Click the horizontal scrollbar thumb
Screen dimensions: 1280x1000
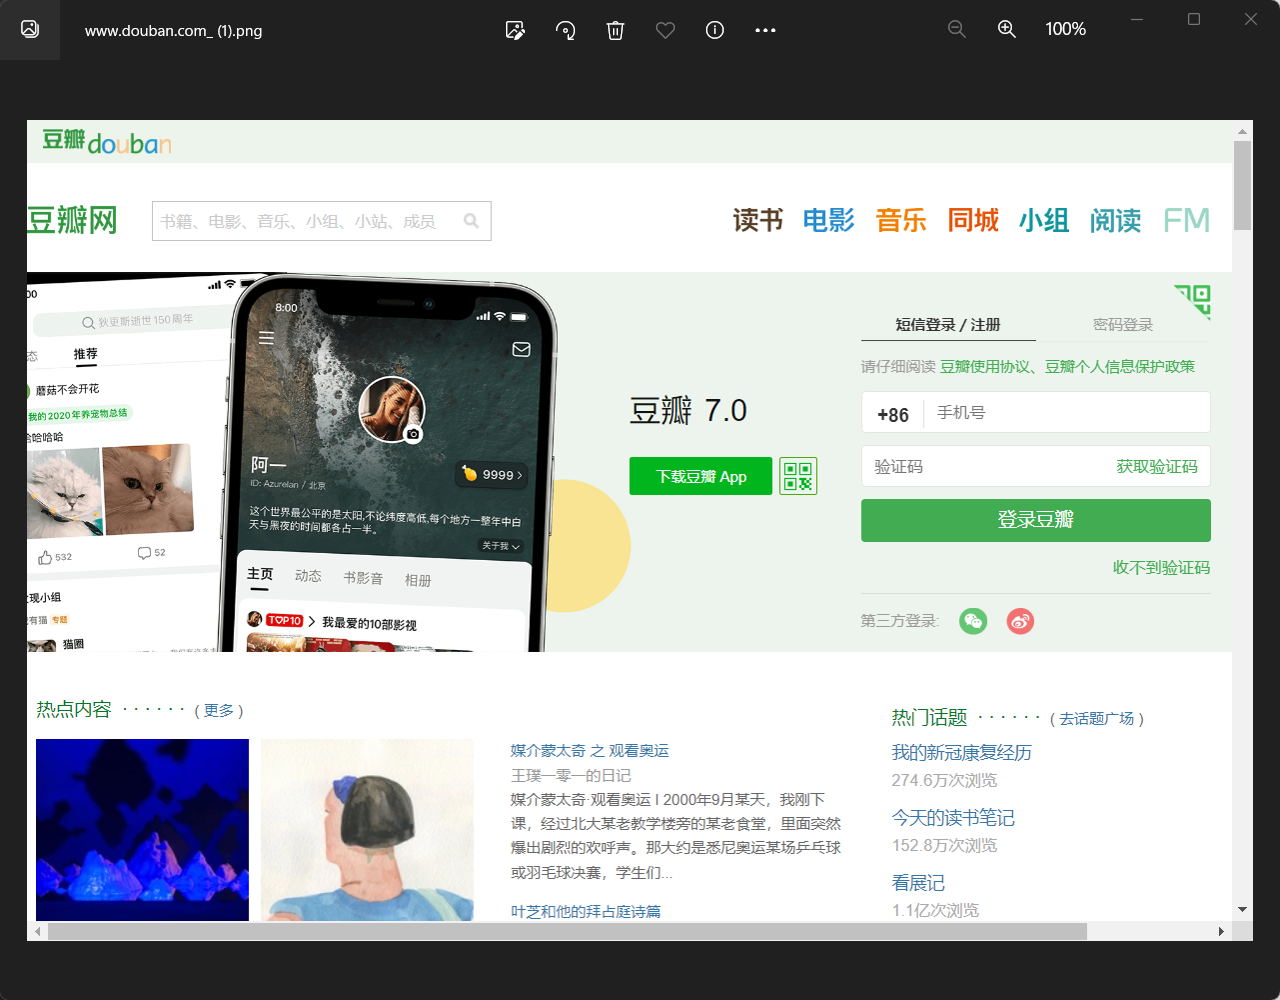tap(567, 931)
